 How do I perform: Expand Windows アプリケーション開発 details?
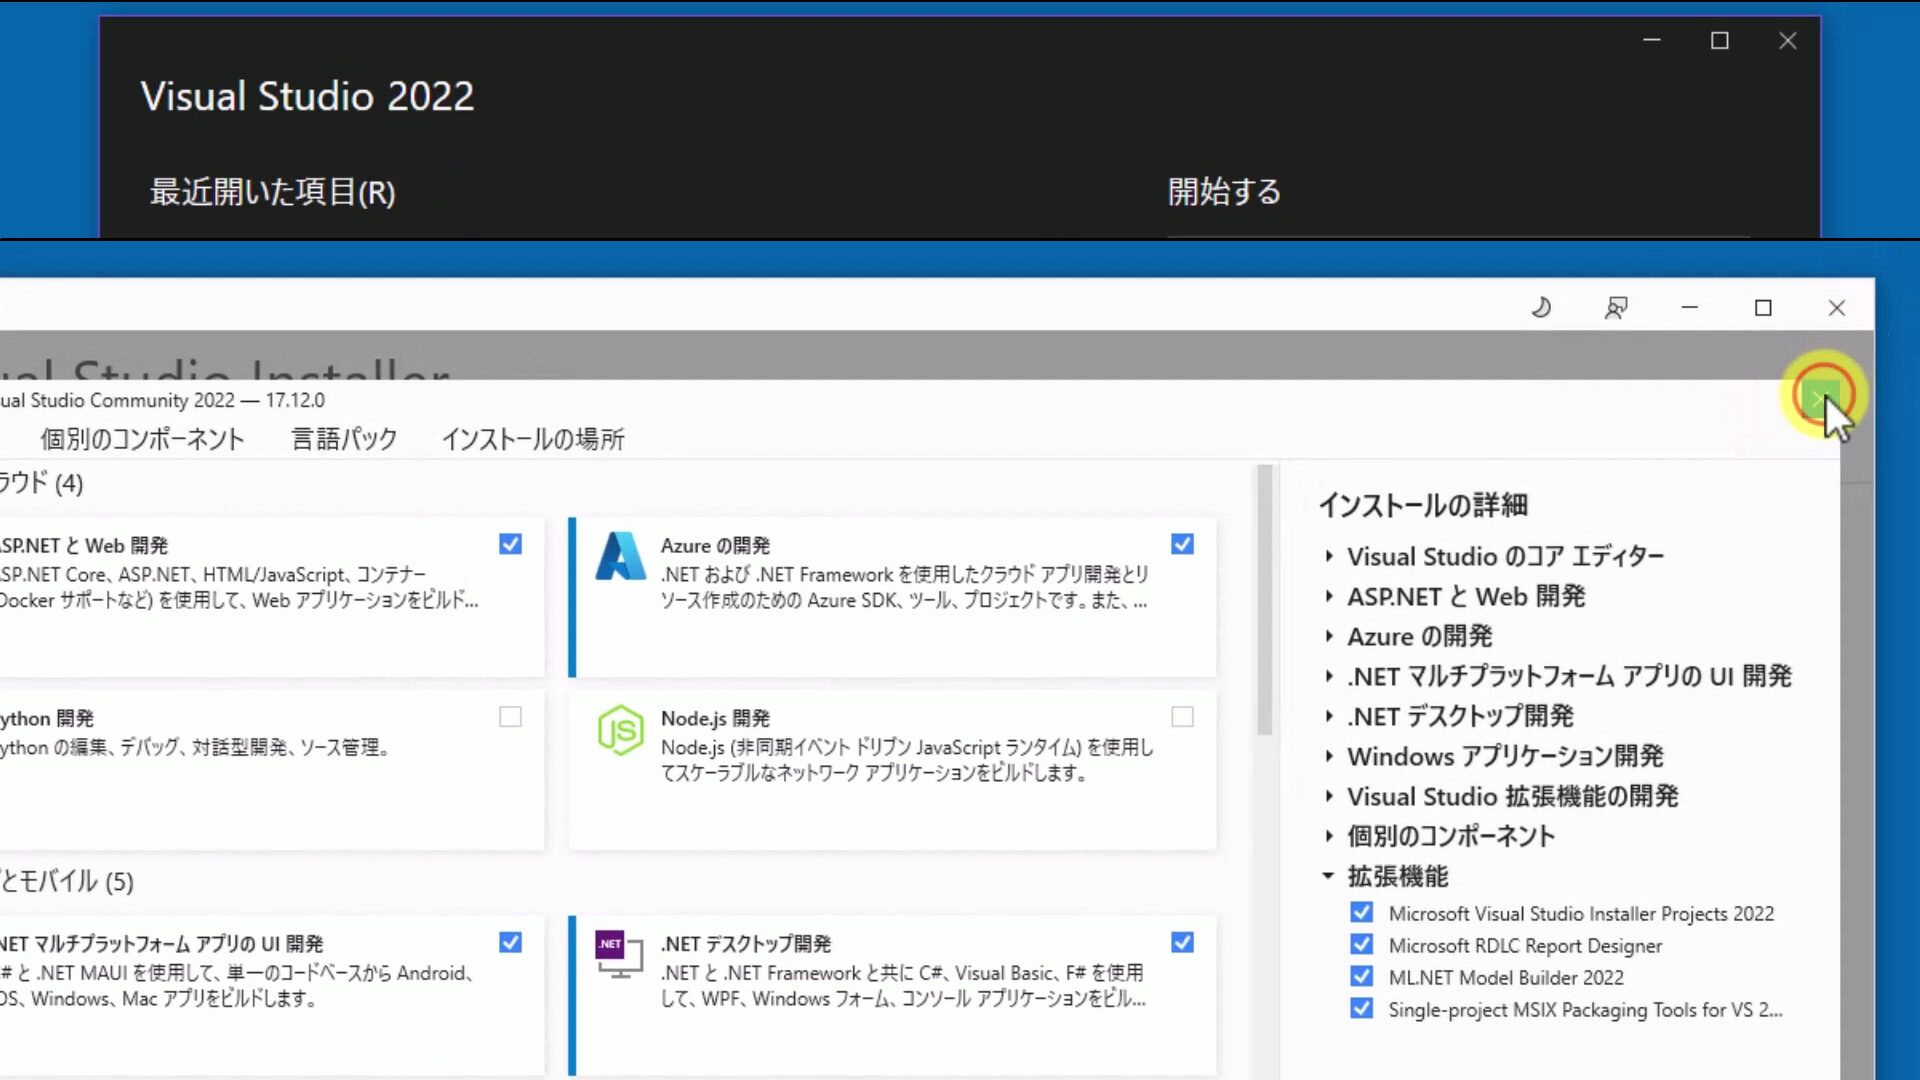(1329, 756)
